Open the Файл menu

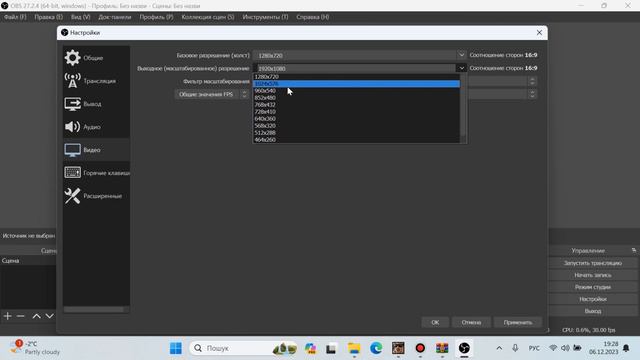(x=15, y=17)
